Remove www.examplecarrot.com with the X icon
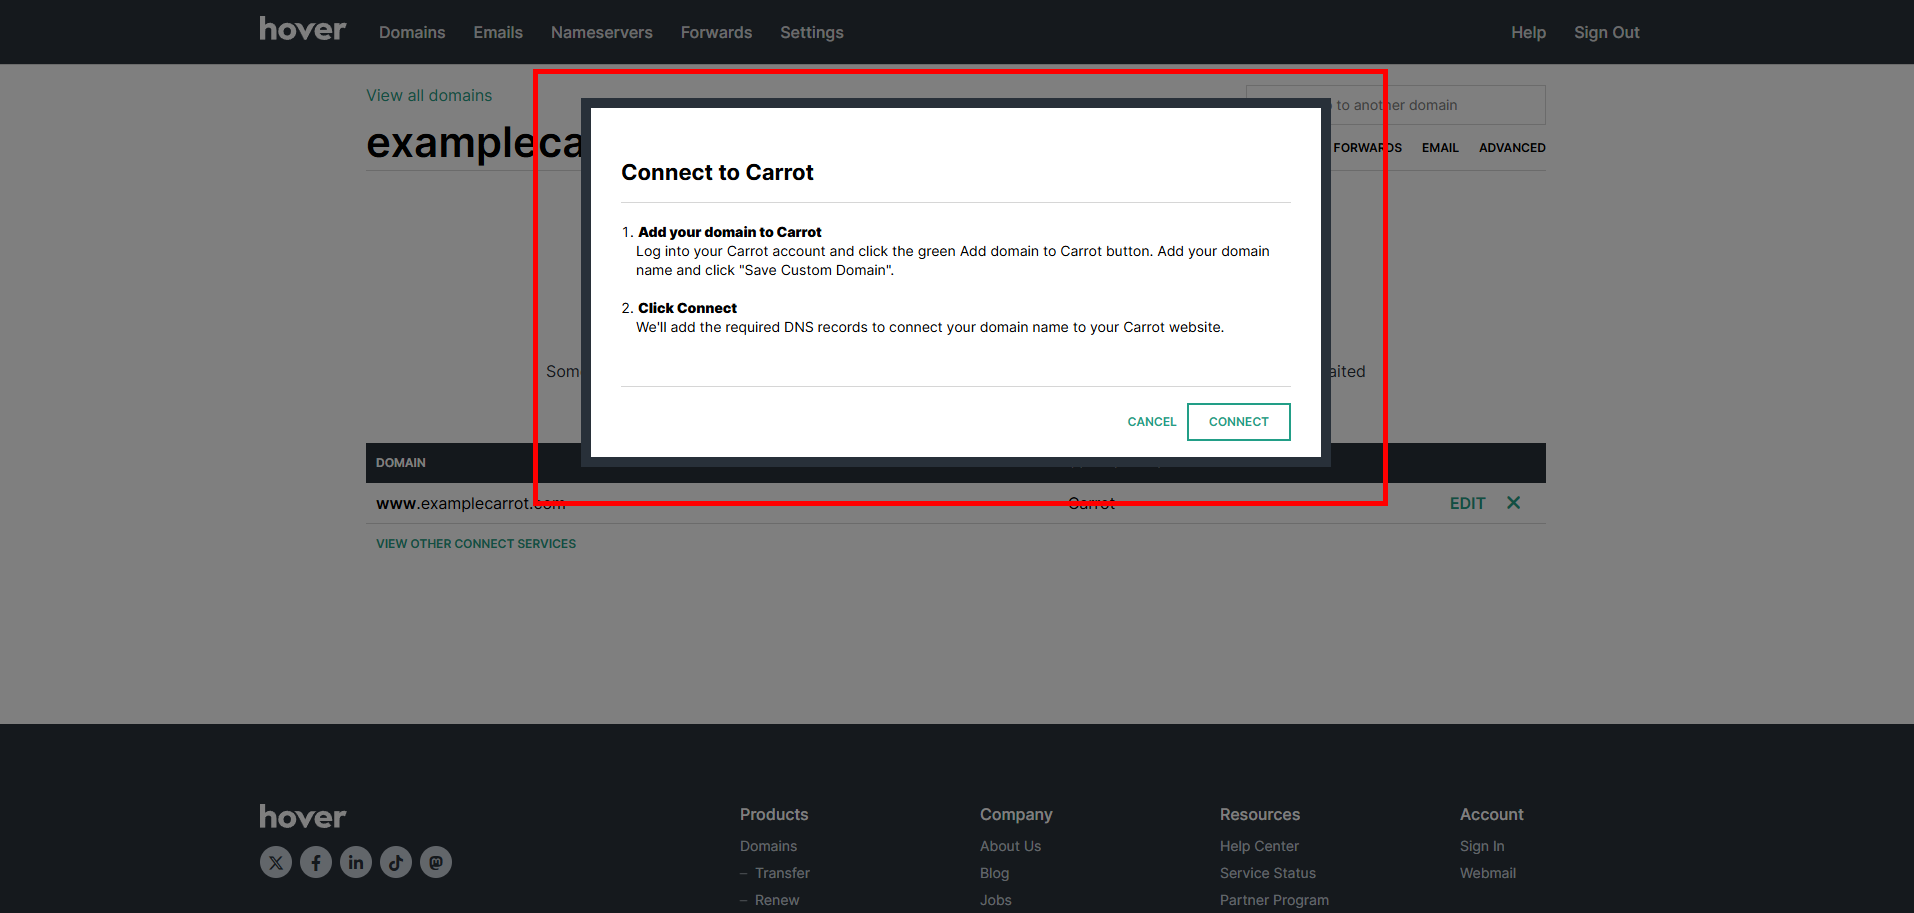 [x=1513, y=503]
